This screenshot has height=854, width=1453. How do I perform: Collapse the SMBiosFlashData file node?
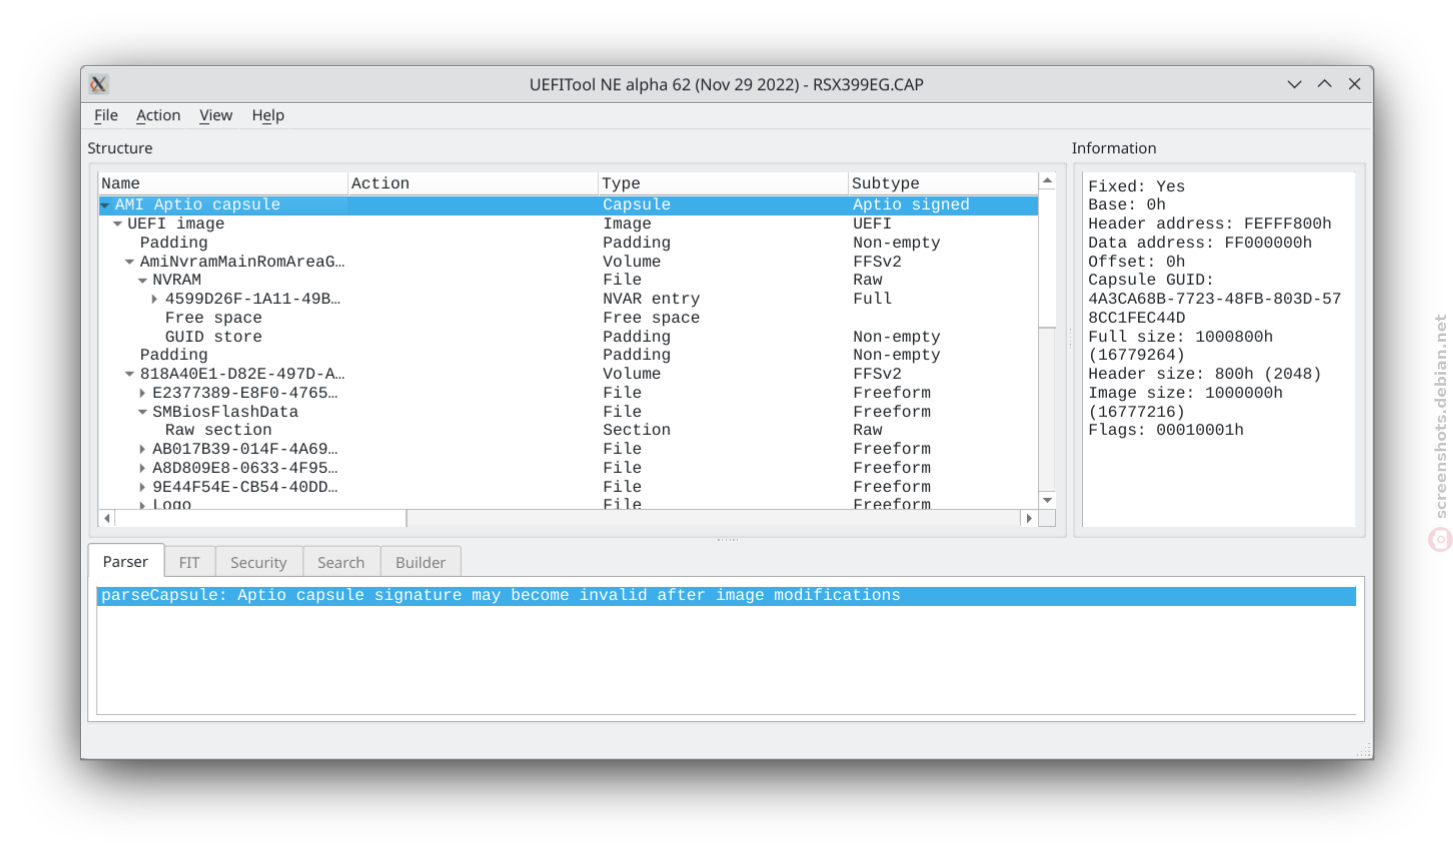tap(143, 412)
